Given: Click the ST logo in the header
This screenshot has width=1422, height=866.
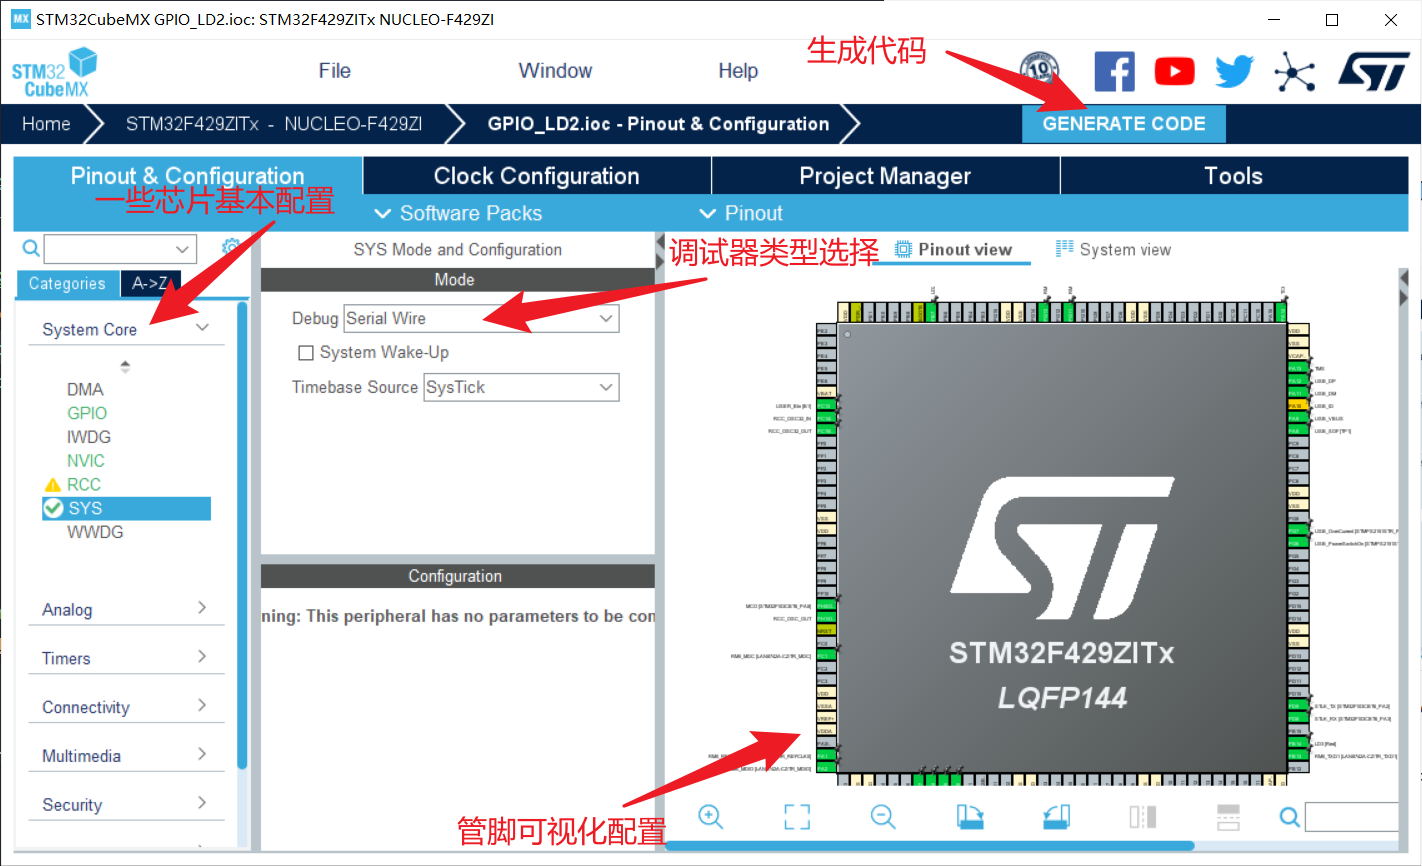Looking at the screenshot, I should [1373, 71].
